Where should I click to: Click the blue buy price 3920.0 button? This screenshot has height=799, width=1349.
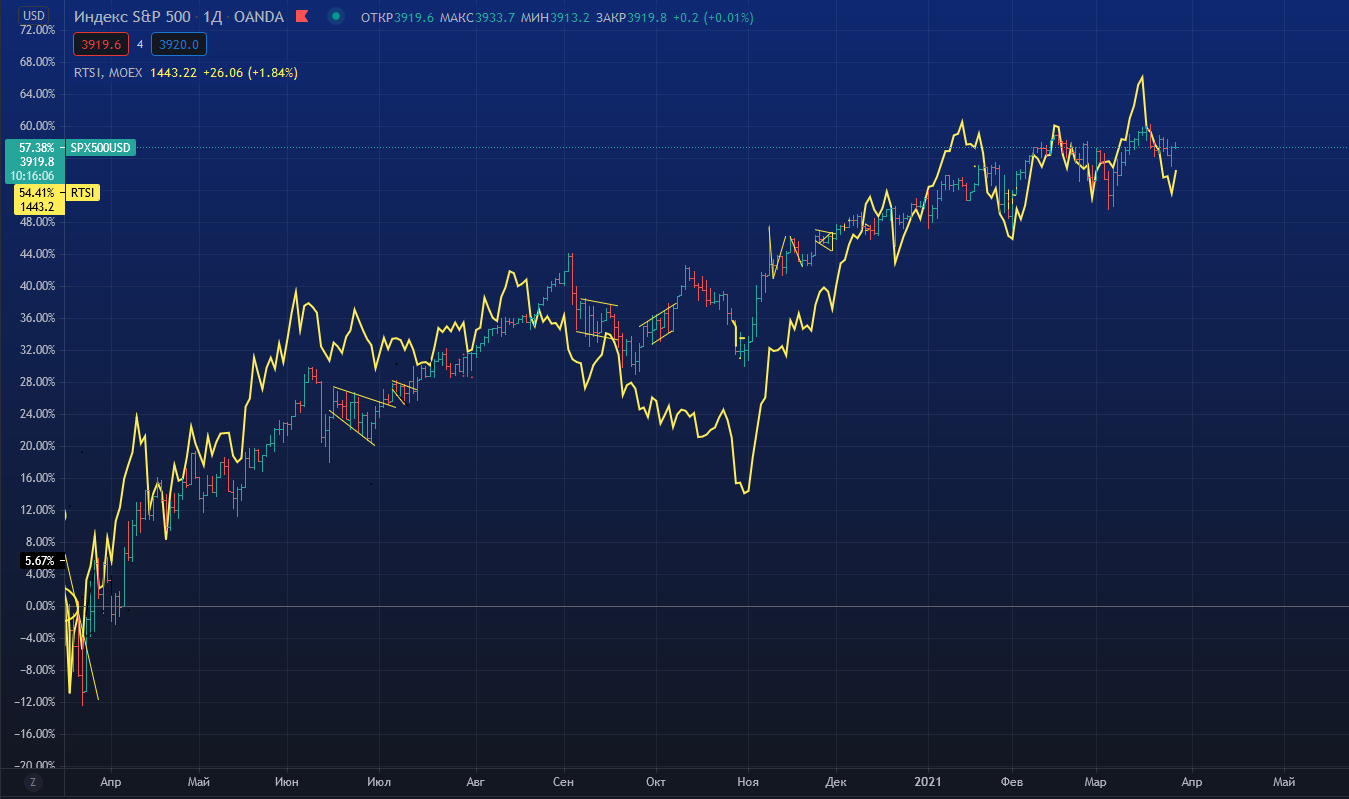(180, 44)
